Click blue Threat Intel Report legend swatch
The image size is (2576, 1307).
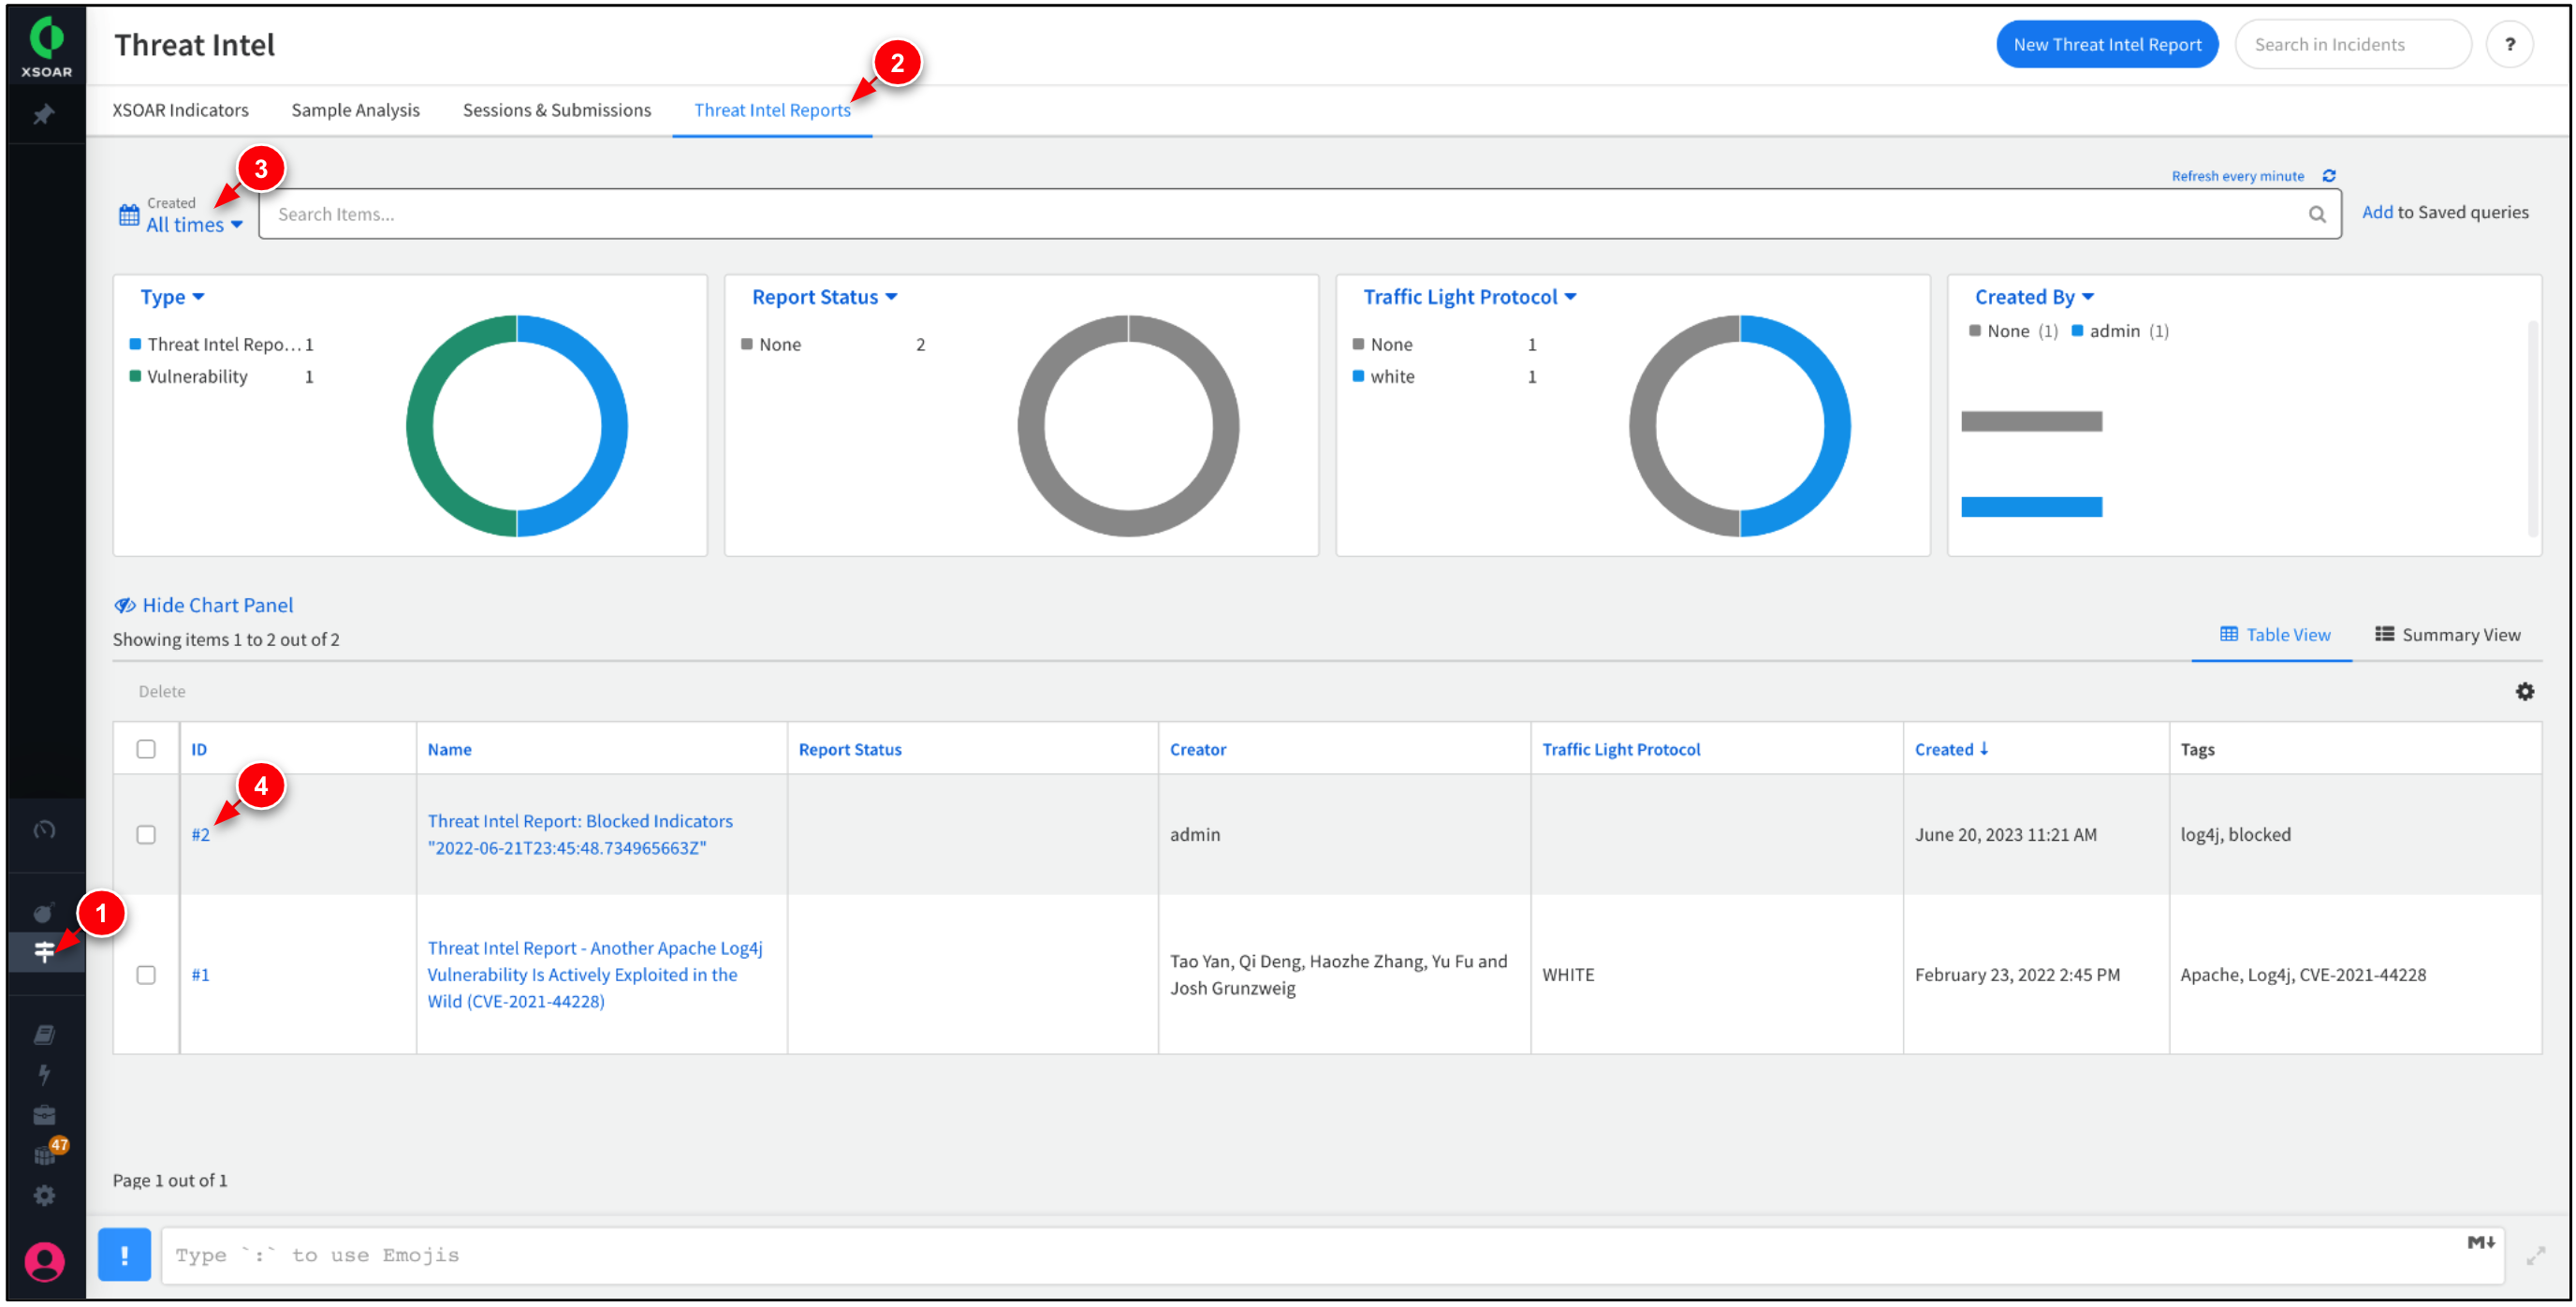(x=135, y=344)
